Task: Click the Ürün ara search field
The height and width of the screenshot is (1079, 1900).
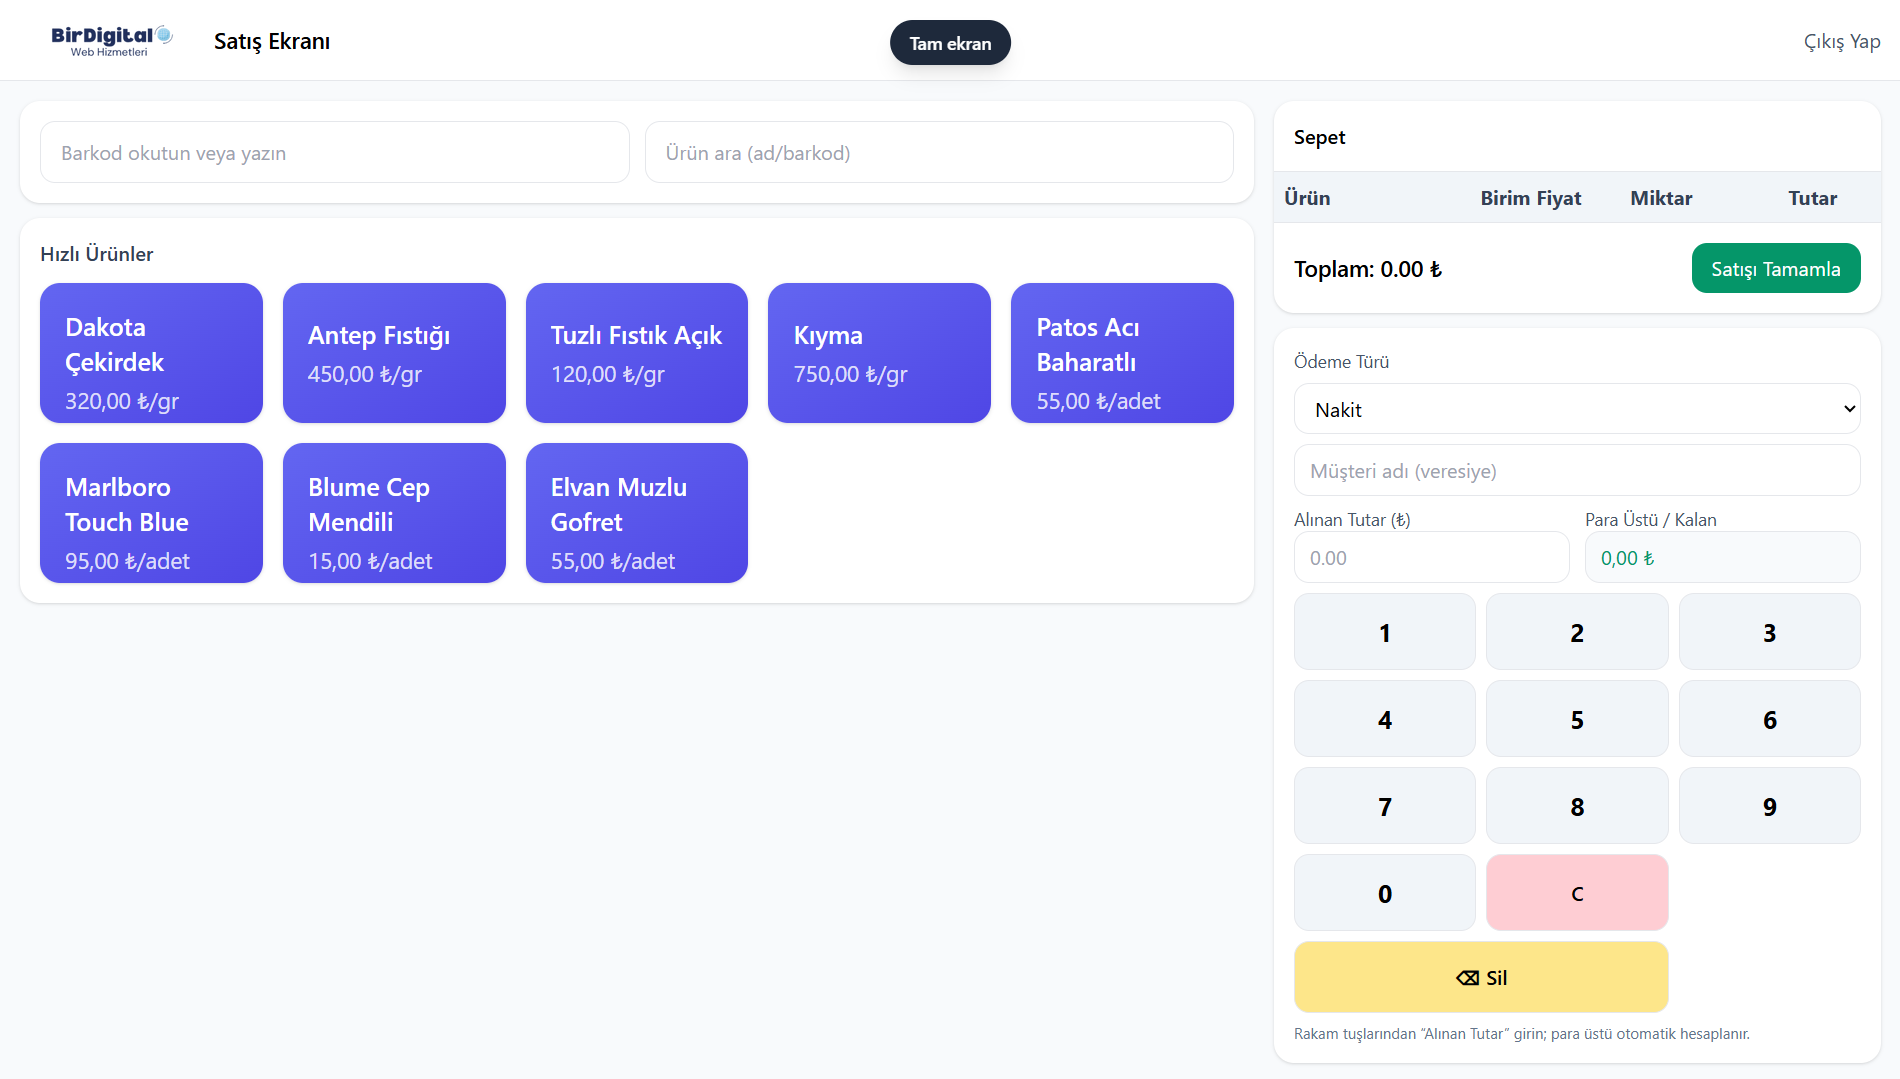Action: 938,153
